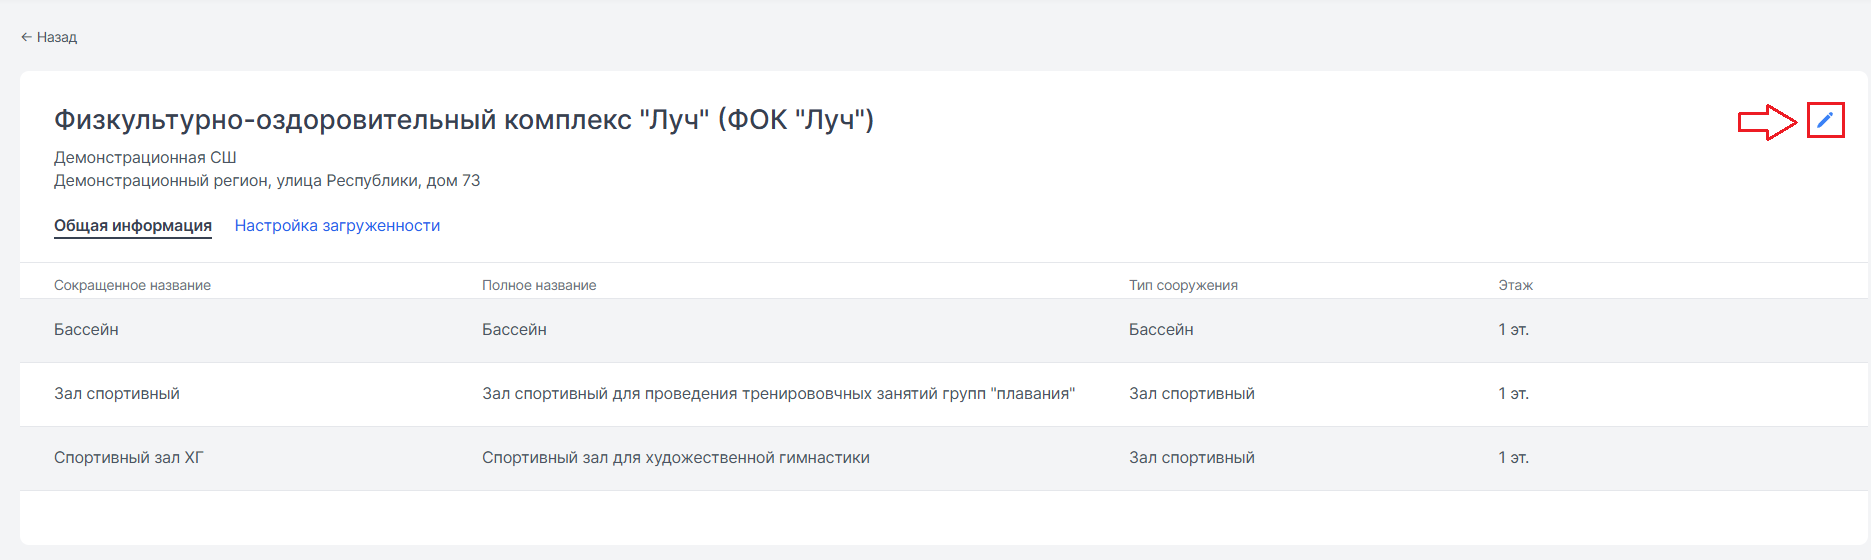Click the pencil edit icon

(1825, 121)
